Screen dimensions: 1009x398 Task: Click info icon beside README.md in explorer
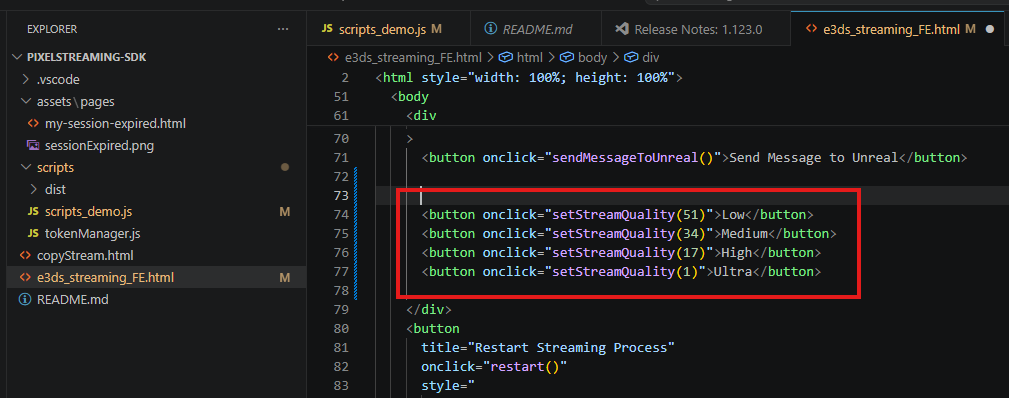pos(25,299)
